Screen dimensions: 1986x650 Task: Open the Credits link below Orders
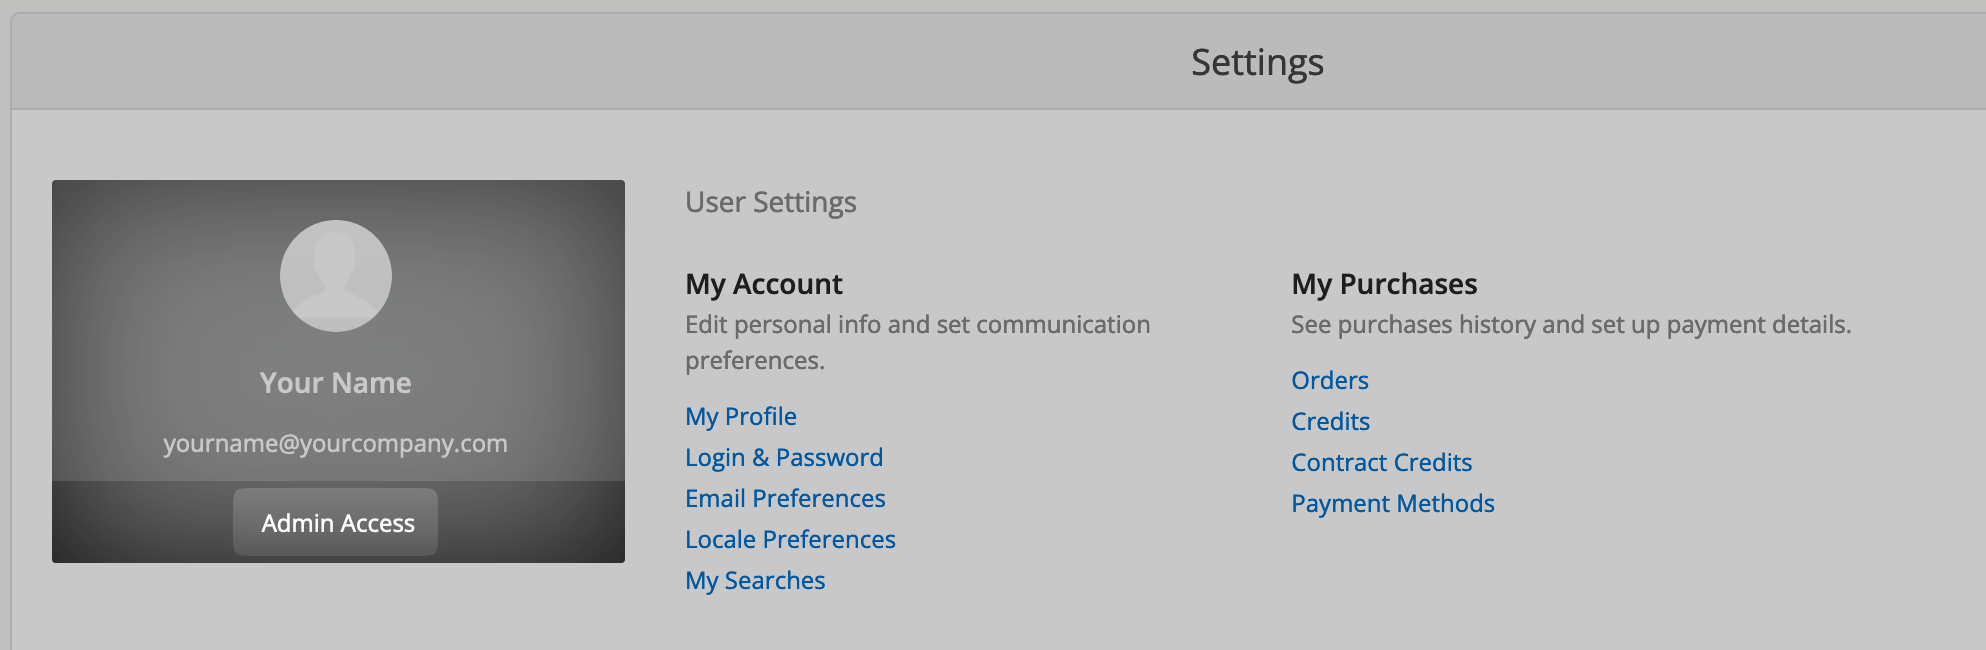click(x=1330, y=421)
